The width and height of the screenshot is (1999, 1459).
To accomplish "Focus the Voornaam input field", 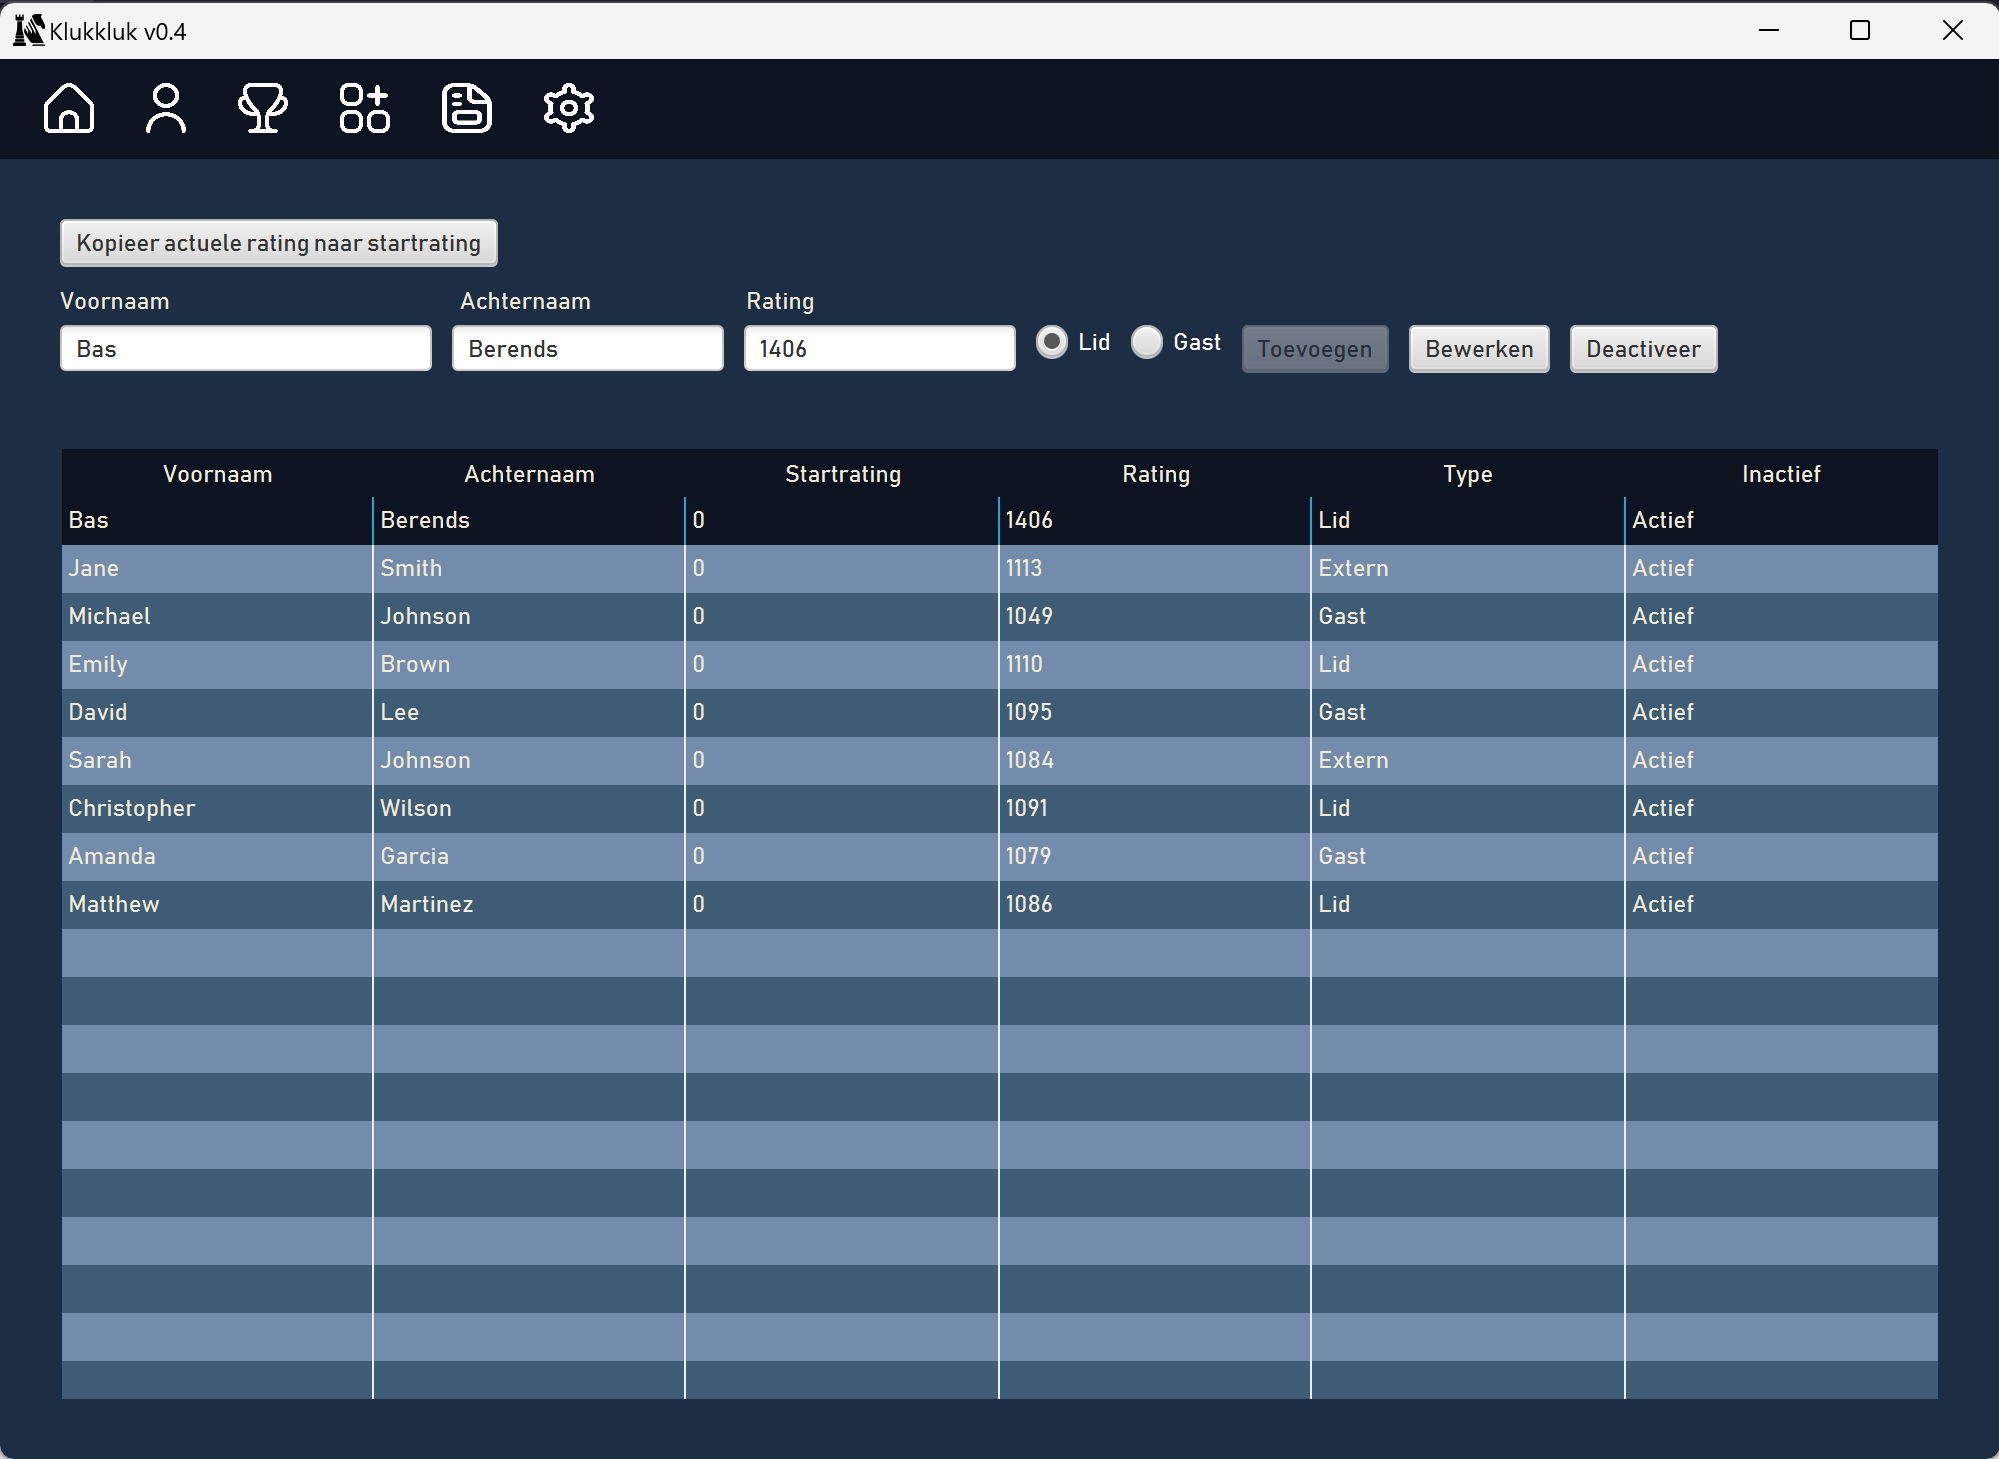I will point(246,349).
